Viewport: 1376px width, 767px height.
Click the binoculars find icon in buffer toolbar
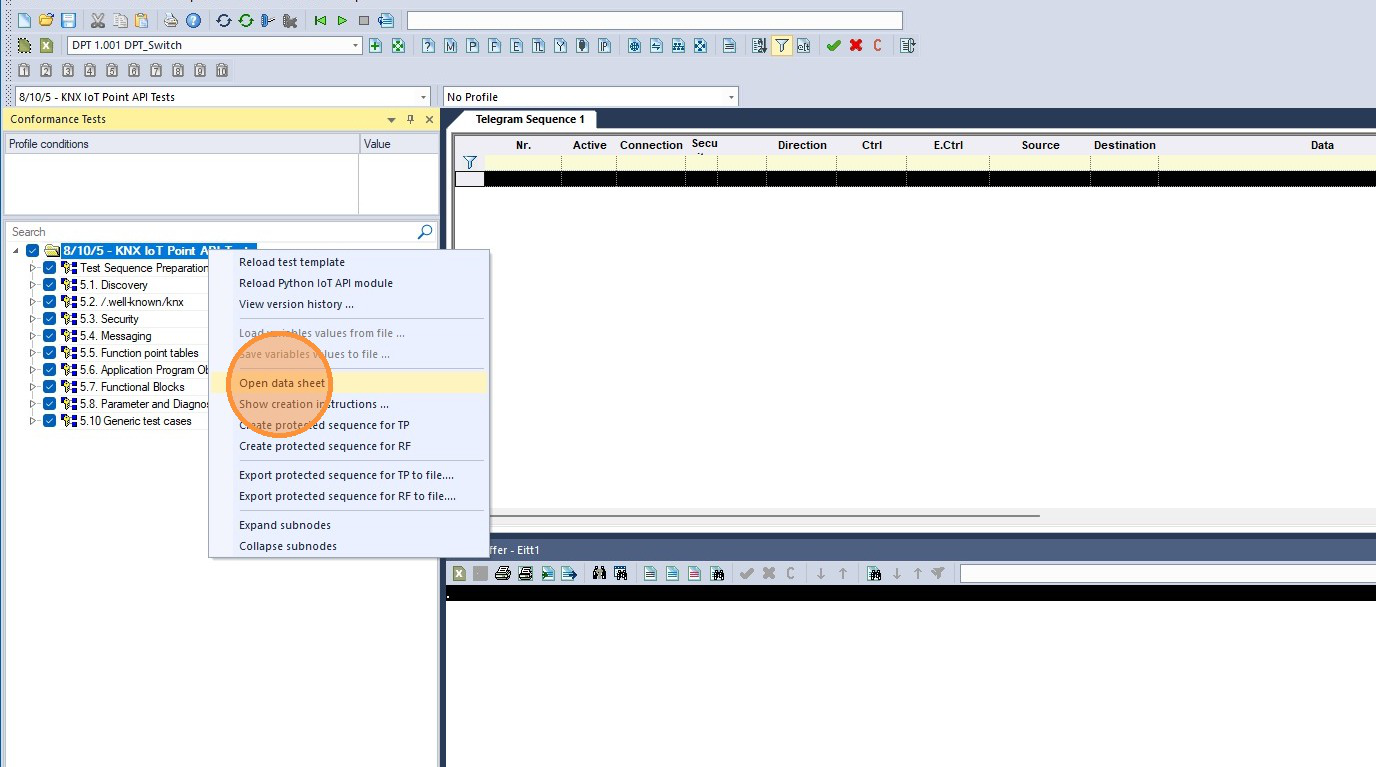coord(599,573)
